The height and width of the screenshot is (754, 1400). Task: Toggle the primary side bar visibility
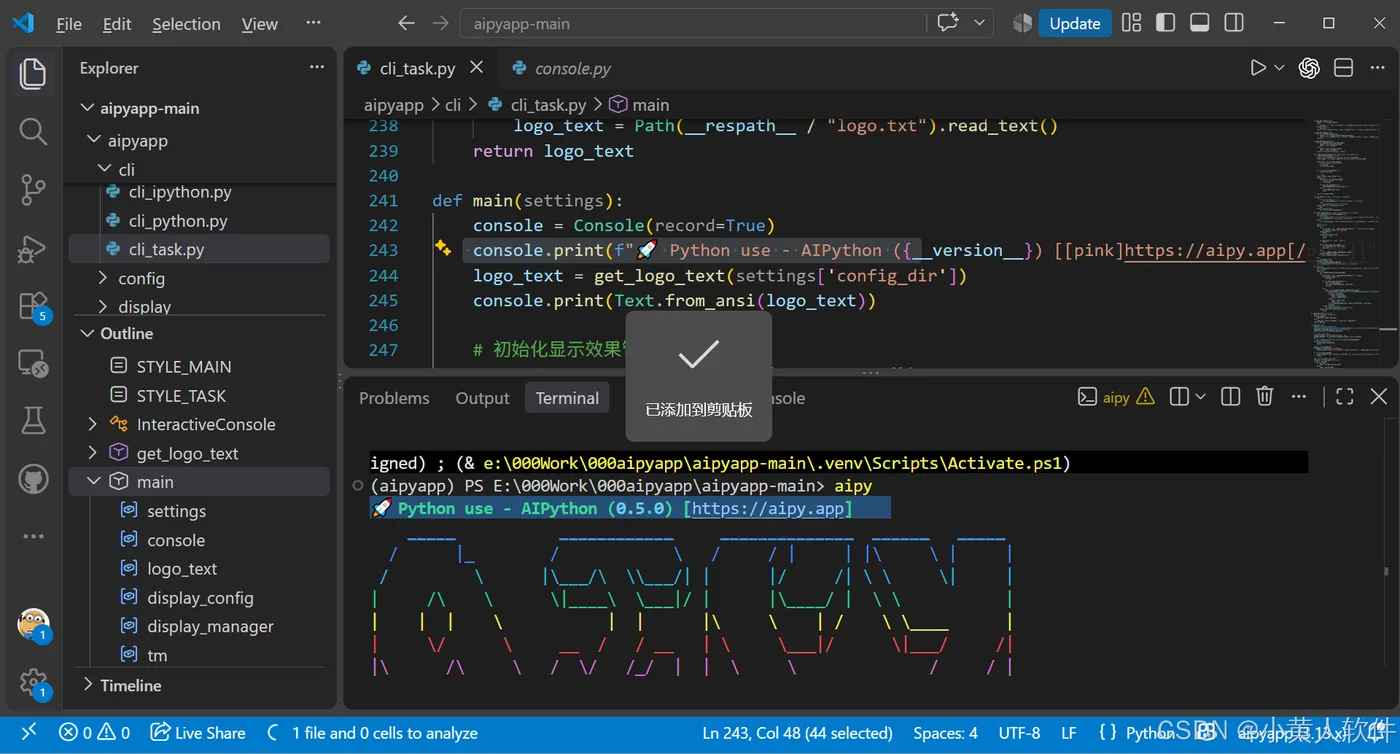(x=1165, y=23)
